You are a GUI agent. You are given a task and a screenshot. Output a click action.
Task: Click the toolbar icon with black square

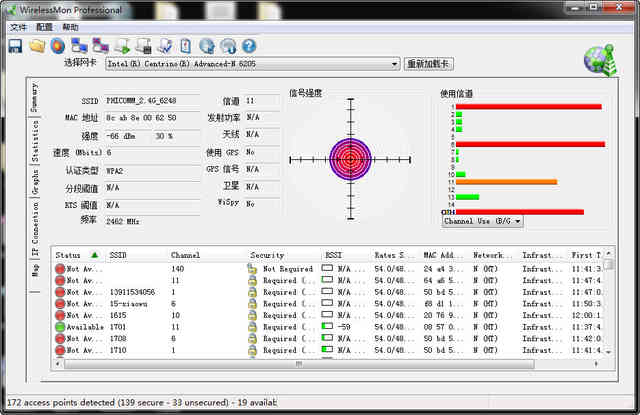(143, 46)
